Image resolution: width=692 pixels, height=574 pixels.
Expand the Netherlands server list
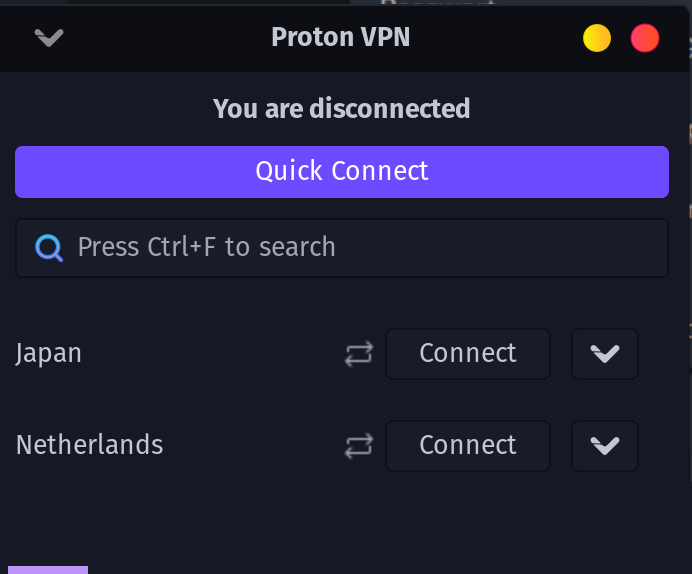click(x=604, y=446)
